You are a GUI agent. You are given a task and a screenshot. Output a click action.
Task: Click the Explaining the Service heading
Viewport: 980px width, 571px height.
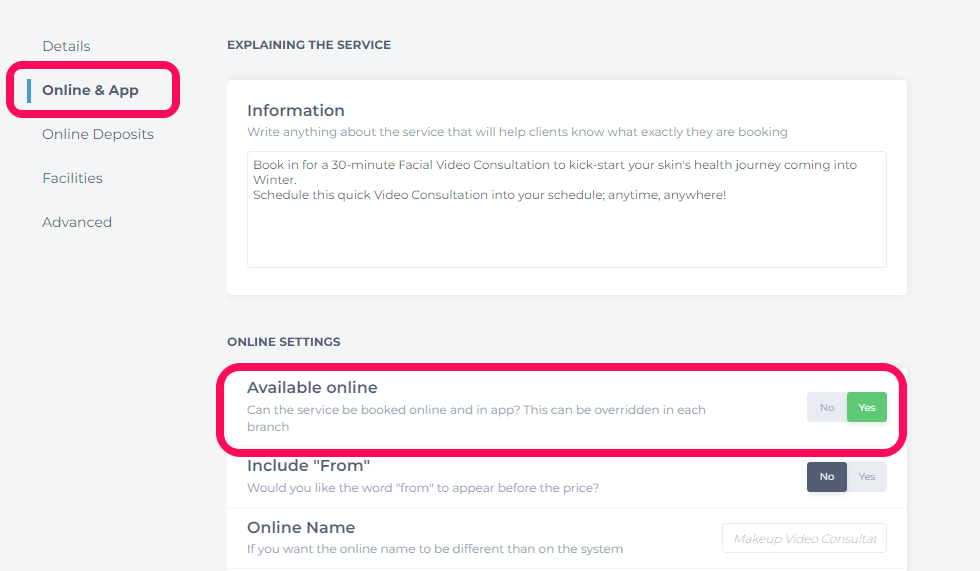pos(309,45)
